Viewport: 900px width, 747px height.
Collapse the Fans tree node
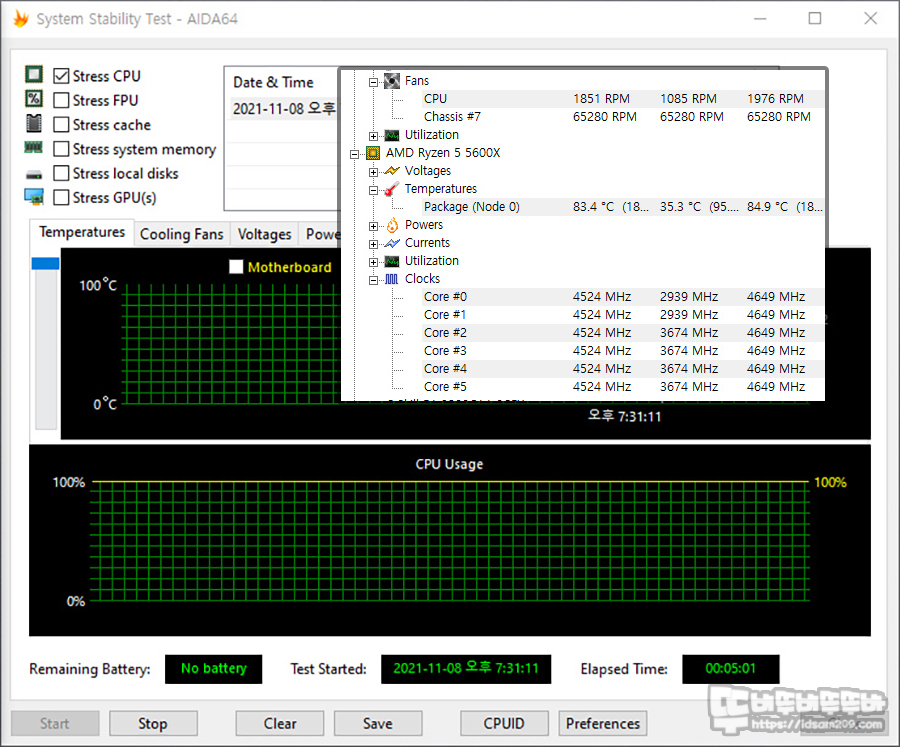(x=373, y=82)
